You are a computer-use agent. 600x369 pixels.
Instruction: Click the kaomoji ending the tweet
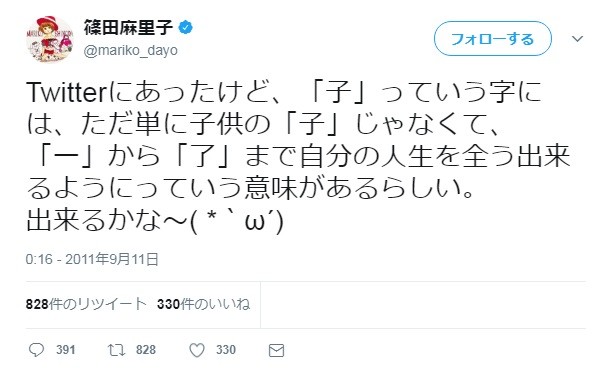click(x=237, y=222)
